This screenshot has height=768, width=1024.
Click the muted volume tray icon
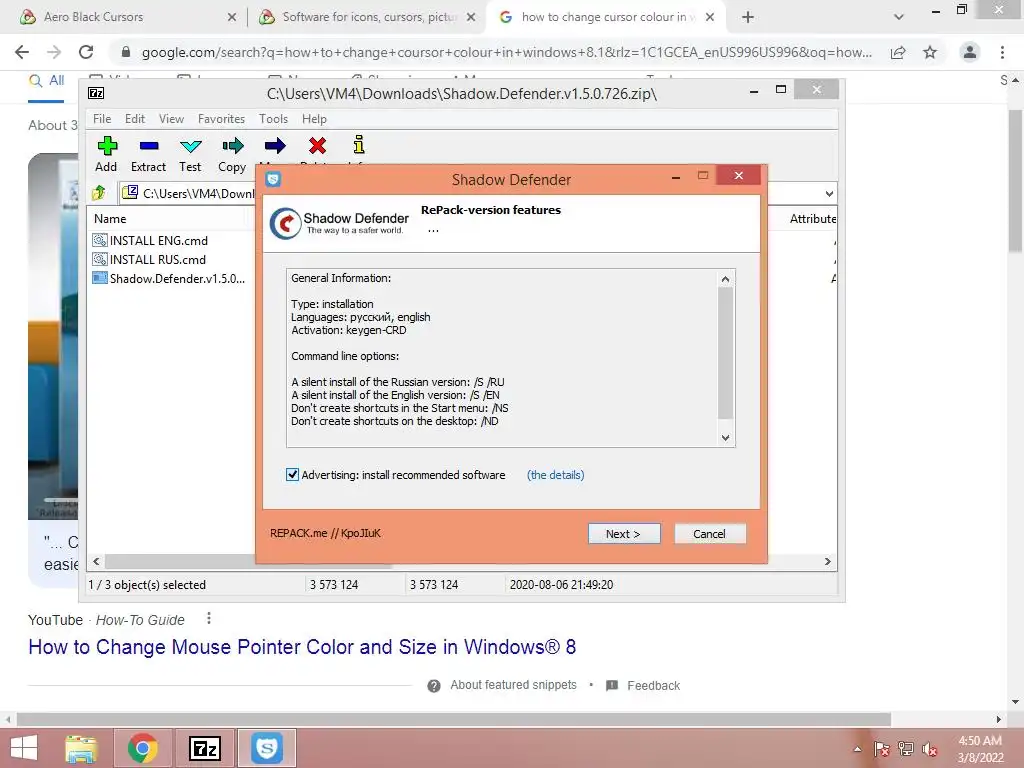(929, 749)
